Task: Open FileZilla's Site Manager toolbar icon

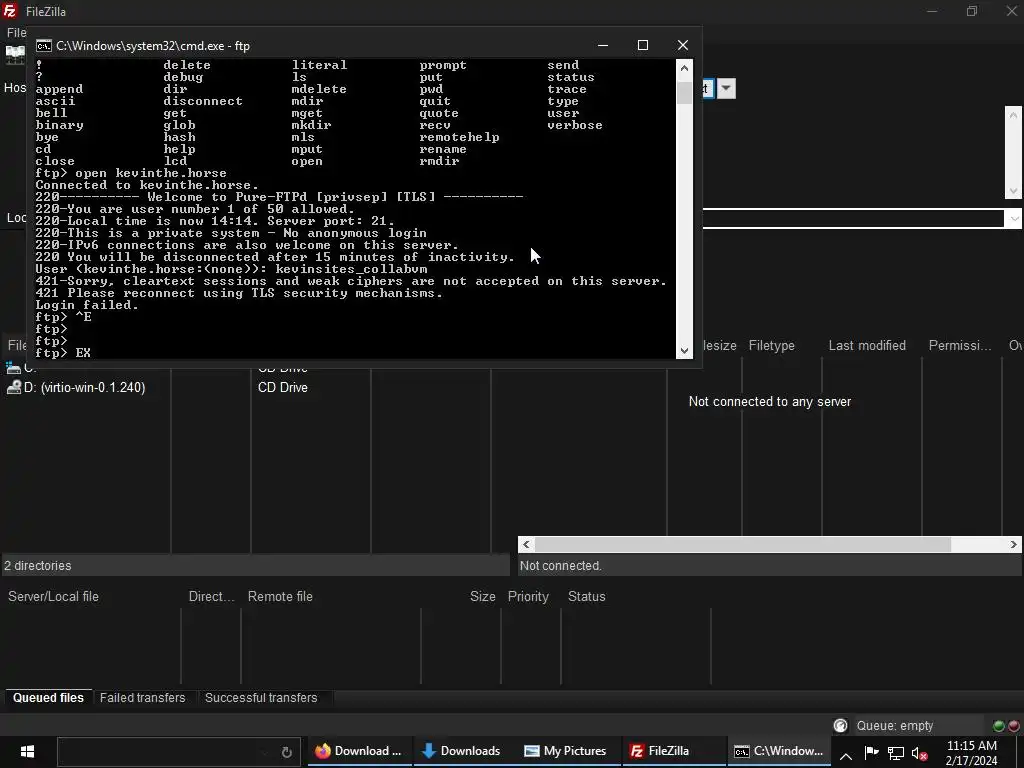Action: (x=14, y=55)
